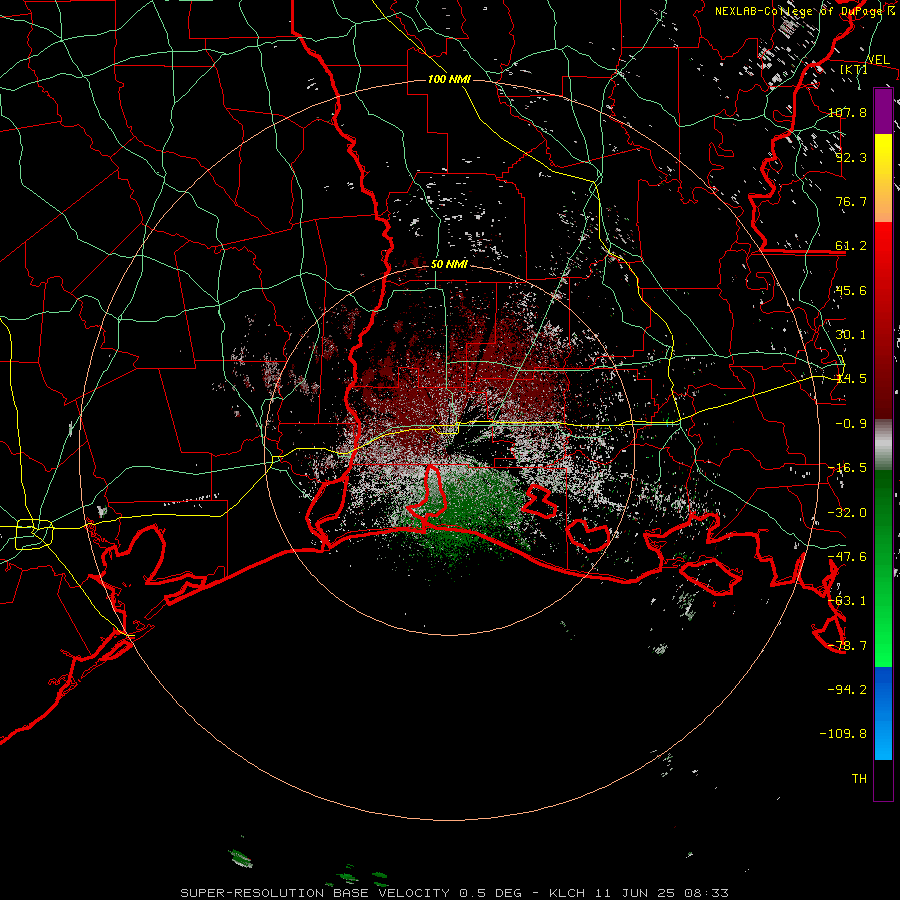Select the -16.5 scale value
This screenshot has height=900, width=900.
tap(848, 468)
